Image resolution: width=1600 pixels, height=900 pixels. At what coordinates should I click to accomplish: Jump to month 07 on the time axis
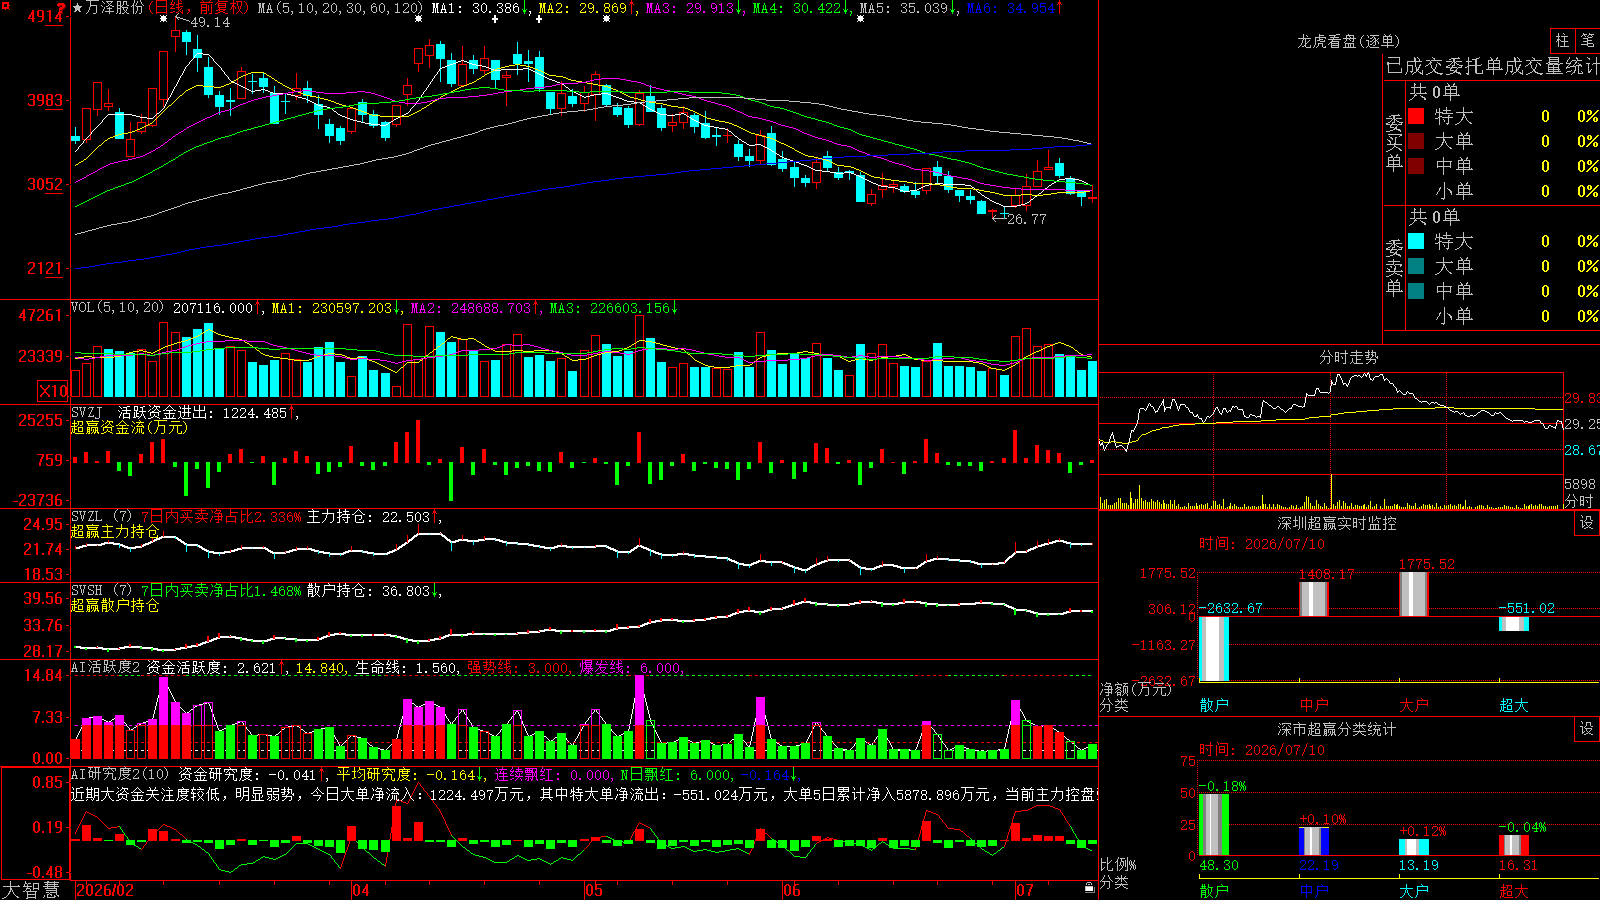pyautogui.click(x=1025, y=890)
